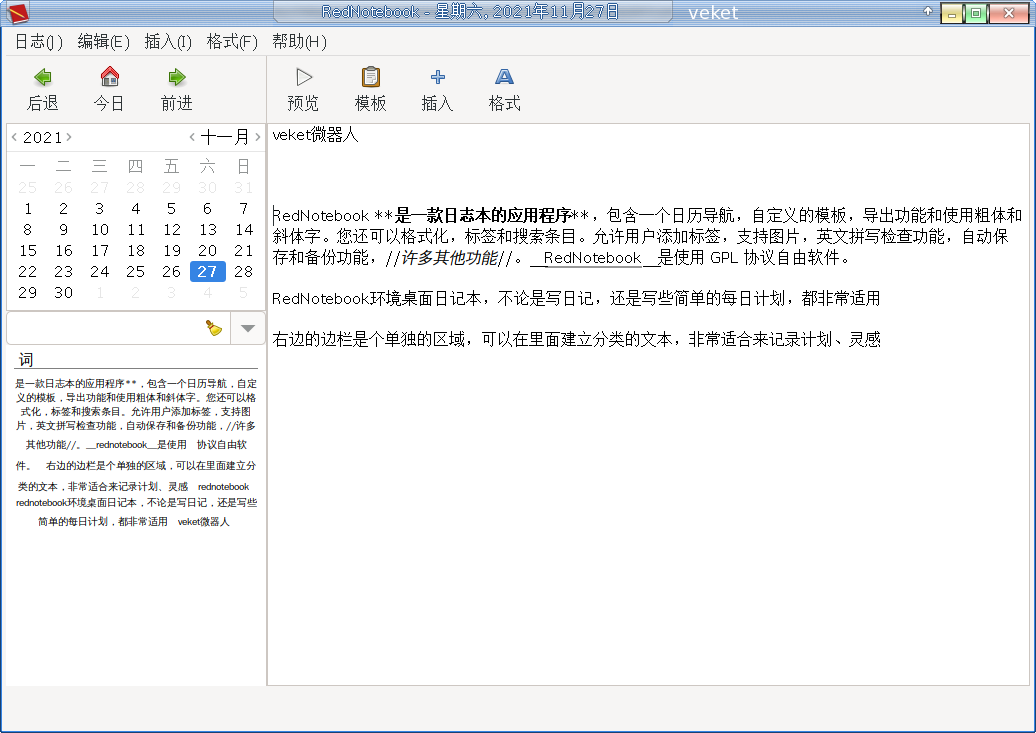Select November 28 in the calendar
Screen dimensions: 1036x733
click(x=244, y=272)
